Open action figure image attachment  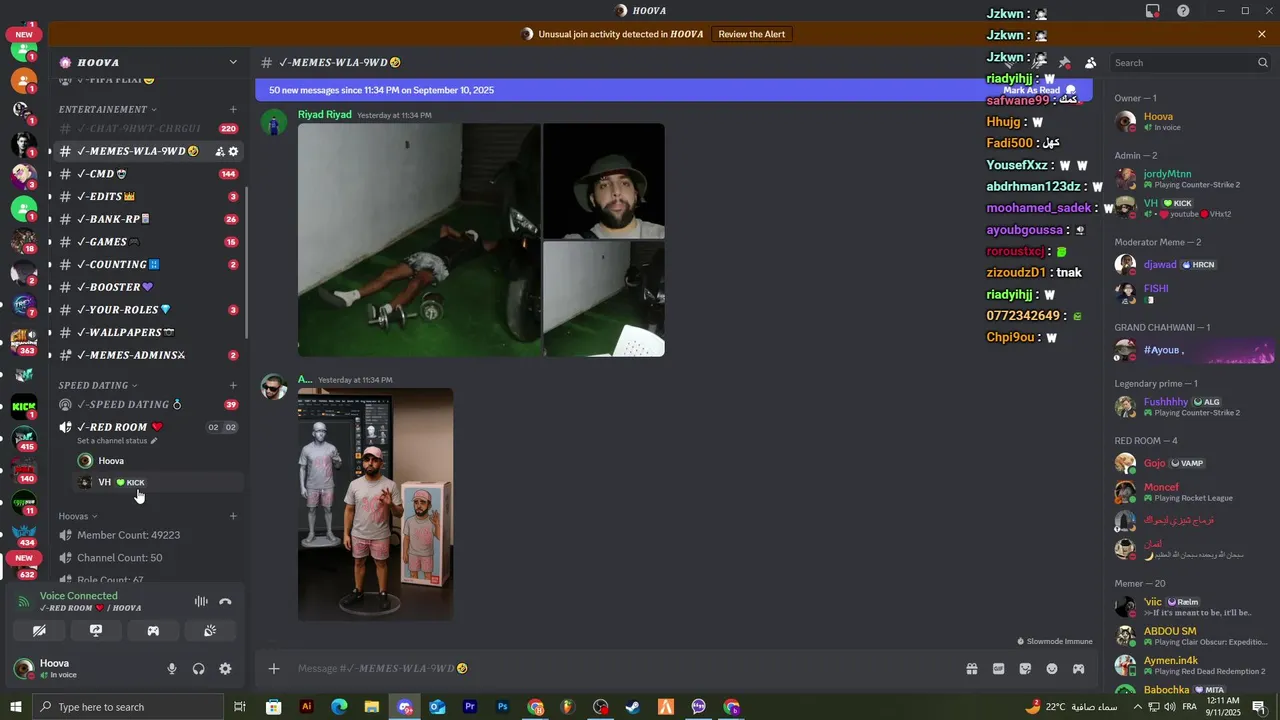(375, 504)
